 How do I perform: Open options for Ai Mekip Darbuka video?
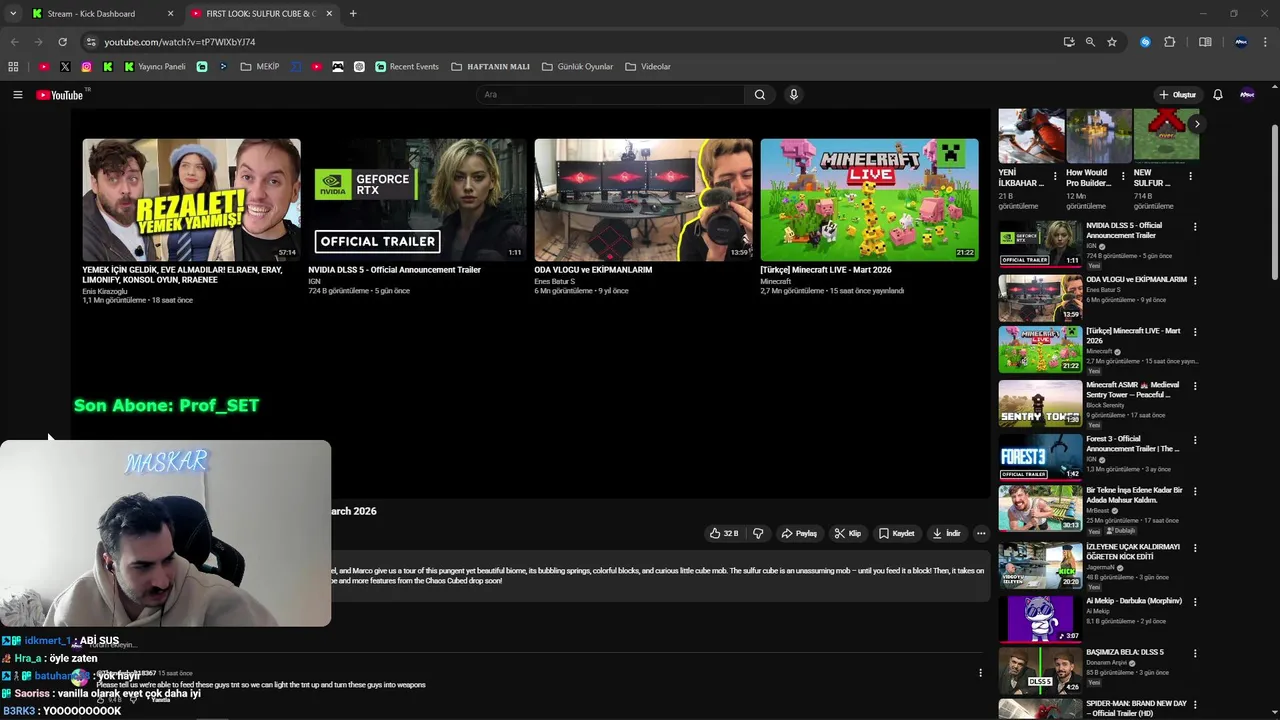1195,602
